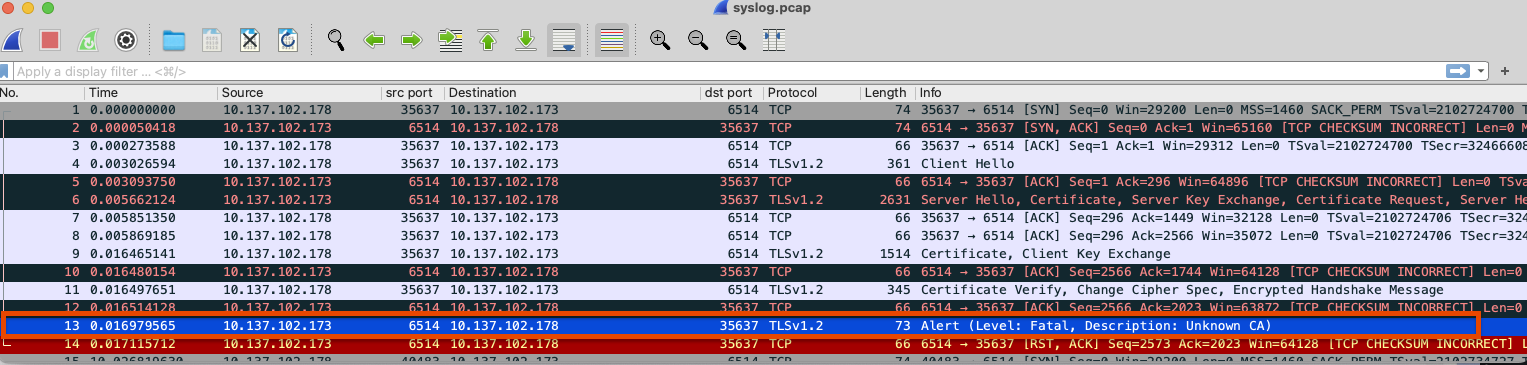Select packet 13 Alert Unknown CA row
1527x365 pixels.
(763, 325)
